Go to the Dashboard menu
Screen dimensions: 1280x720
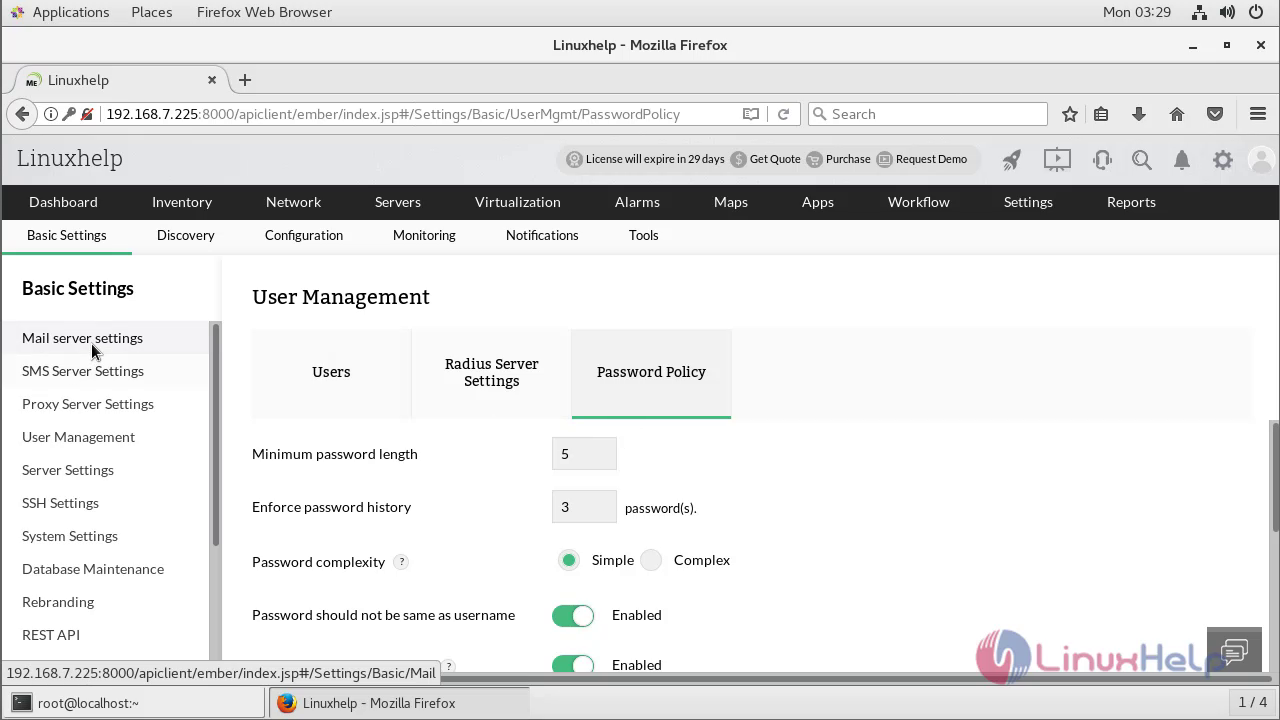(x=63, y=202)
